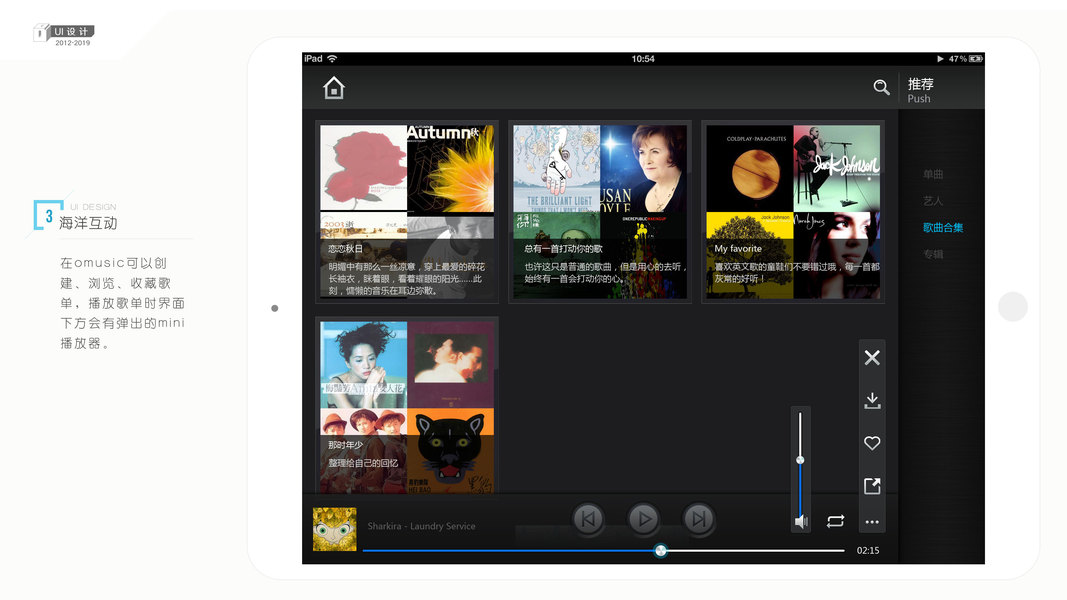Favorite the song with the heart icon

point(872,444)
